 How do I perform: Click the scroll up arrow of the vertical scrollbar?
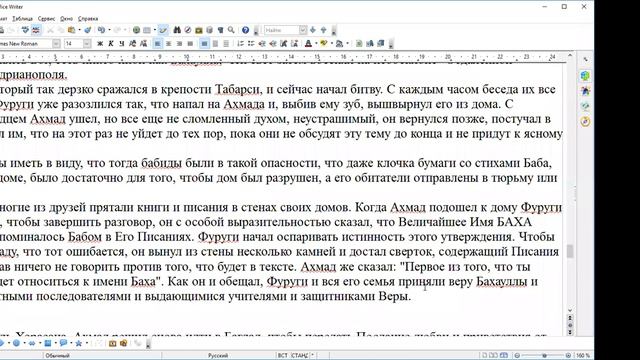pyautogui.click(x=570, y=55)
